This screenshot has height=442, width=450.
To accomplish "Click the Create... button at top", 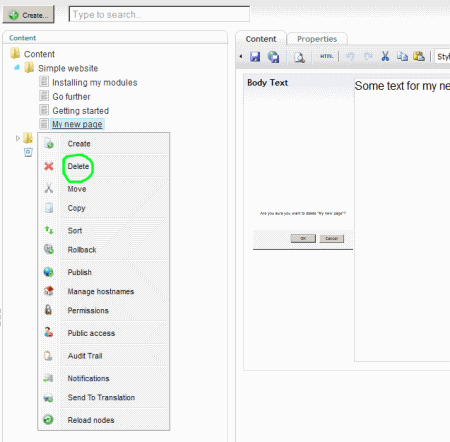I will pos(28,15).
